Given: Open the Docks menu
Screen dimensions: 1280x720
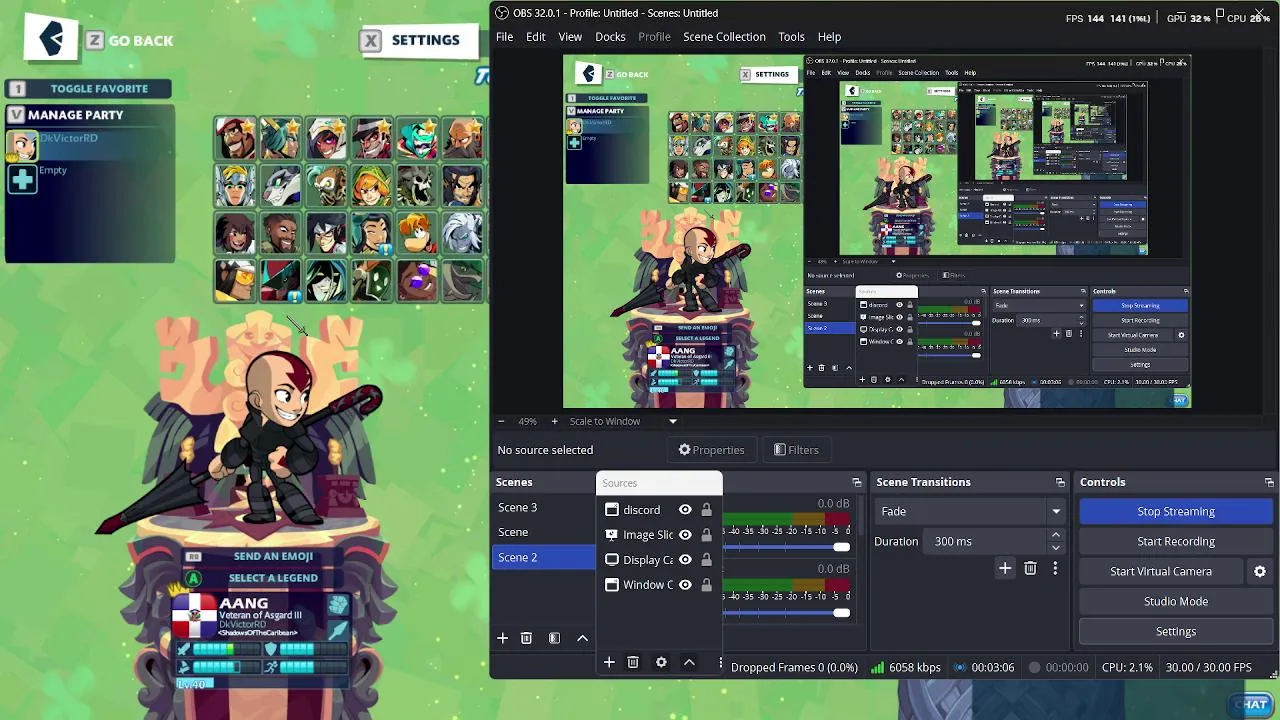Looking at the screenshot, I should click(610, 37).
